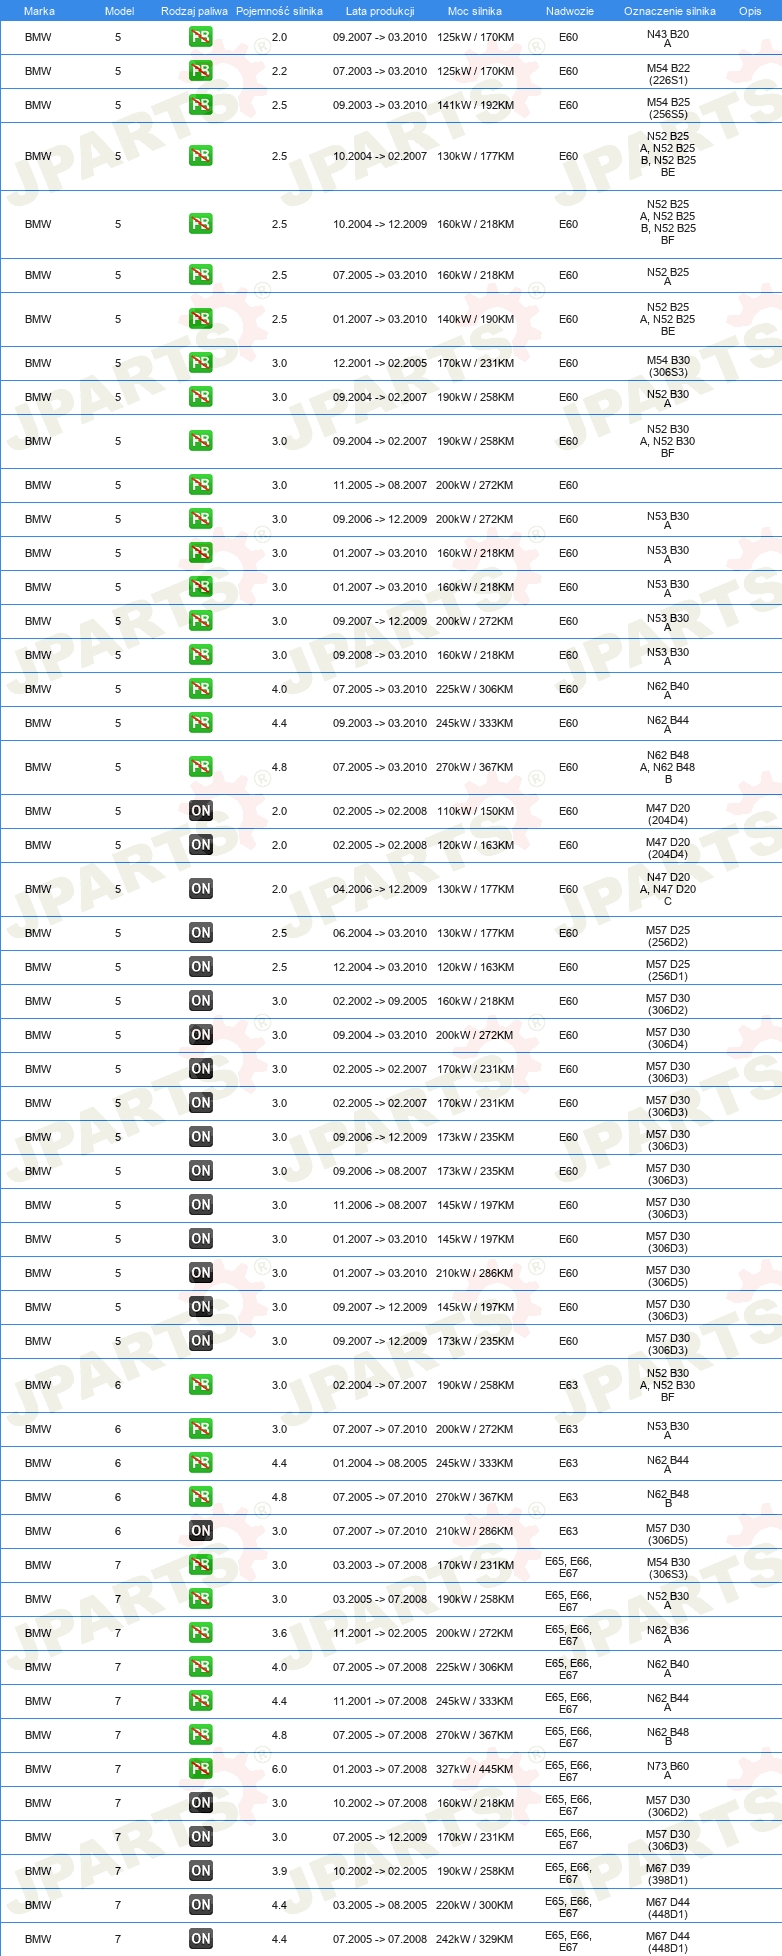Select the 327kW / 445KM power cell

tap(475, 1769)
